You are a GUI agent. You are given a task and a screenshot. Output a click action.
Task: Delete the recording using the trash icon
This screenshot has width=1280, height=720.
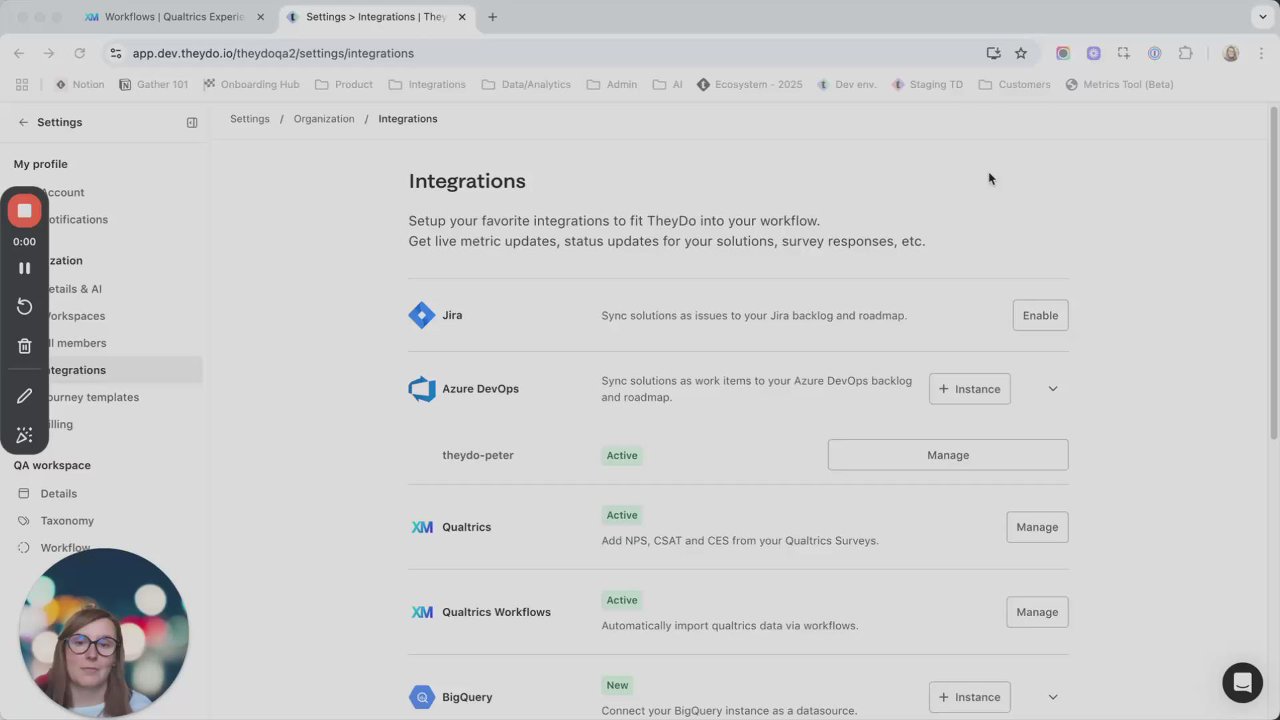point(24,346)
